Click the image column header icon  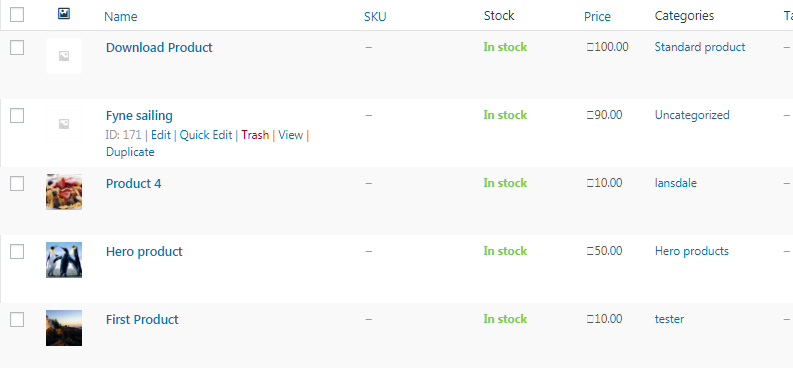[64, 14]
